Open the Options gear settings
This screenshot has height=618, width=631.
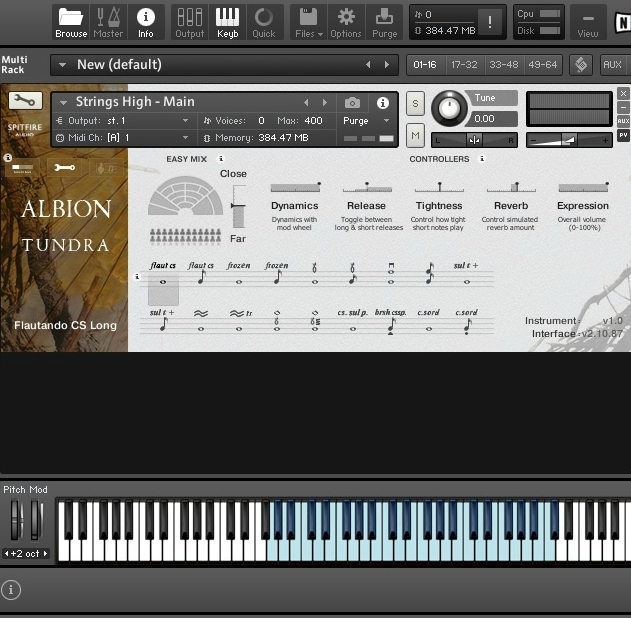(x=346, y=21)
